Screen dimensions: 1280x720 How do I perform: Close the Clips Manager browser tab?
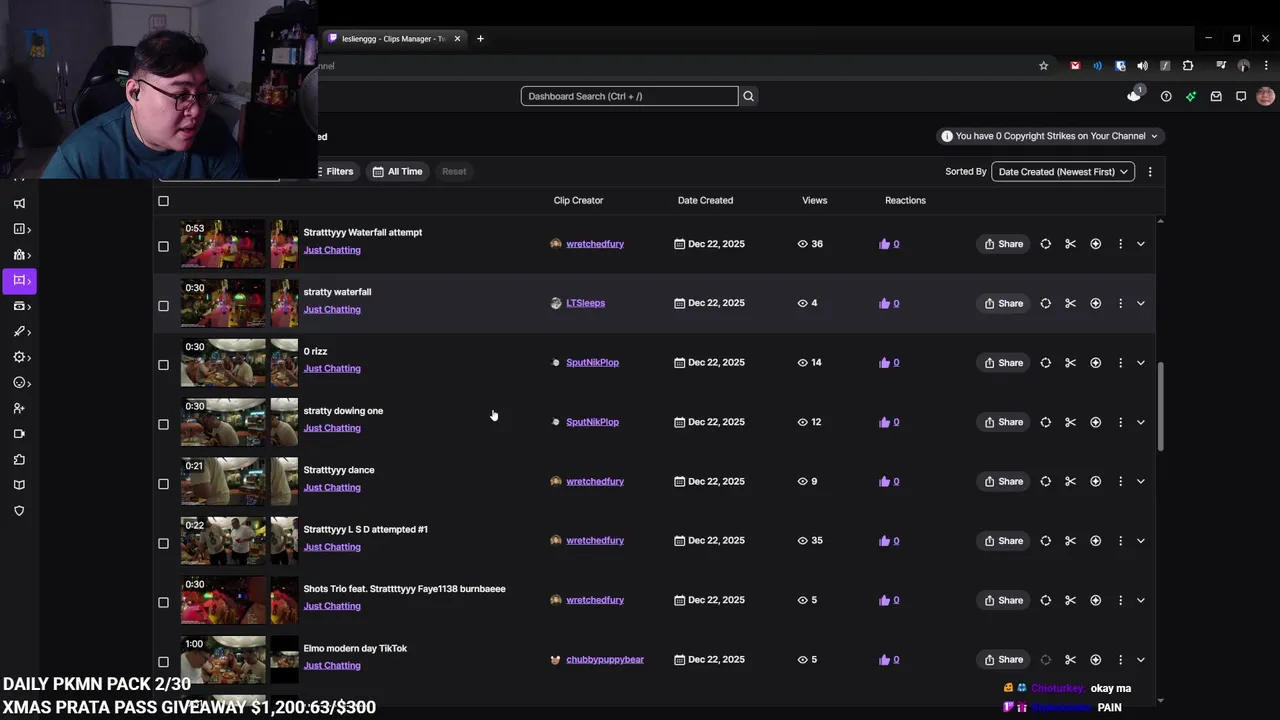pos(457,39)
